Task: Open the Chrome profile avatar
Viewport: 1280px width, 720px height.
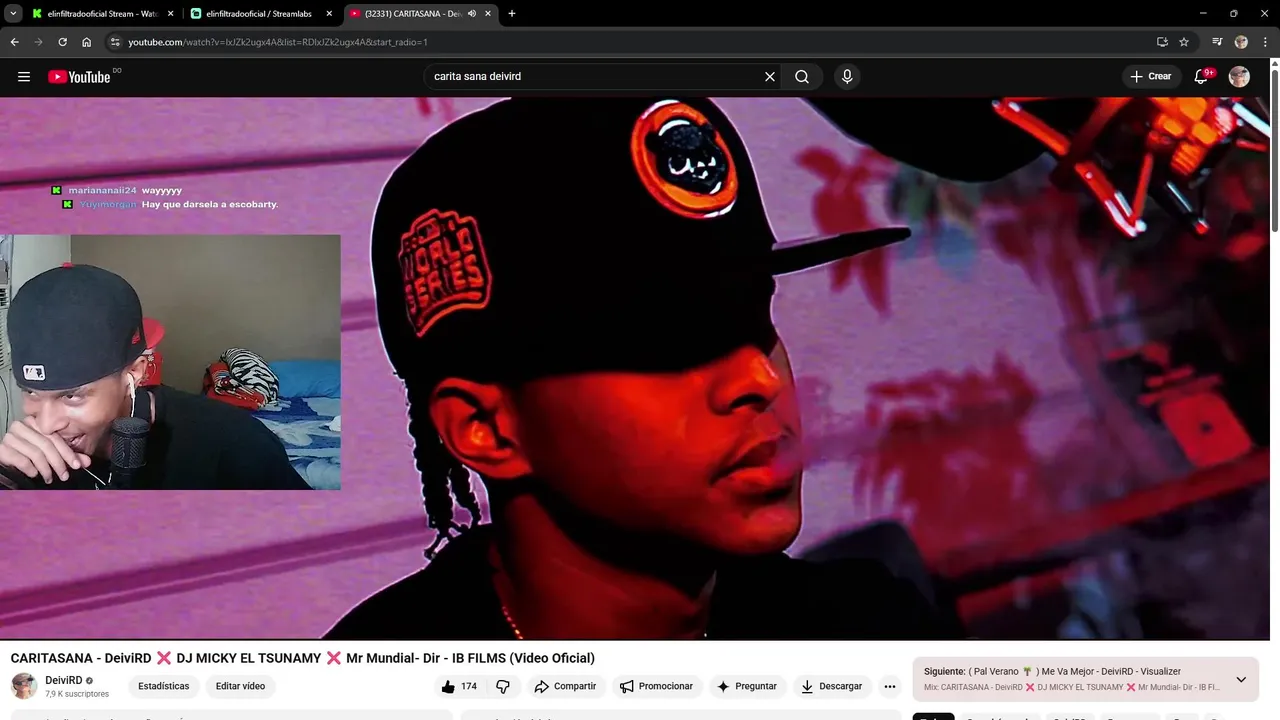Action: pos(1241,42)
